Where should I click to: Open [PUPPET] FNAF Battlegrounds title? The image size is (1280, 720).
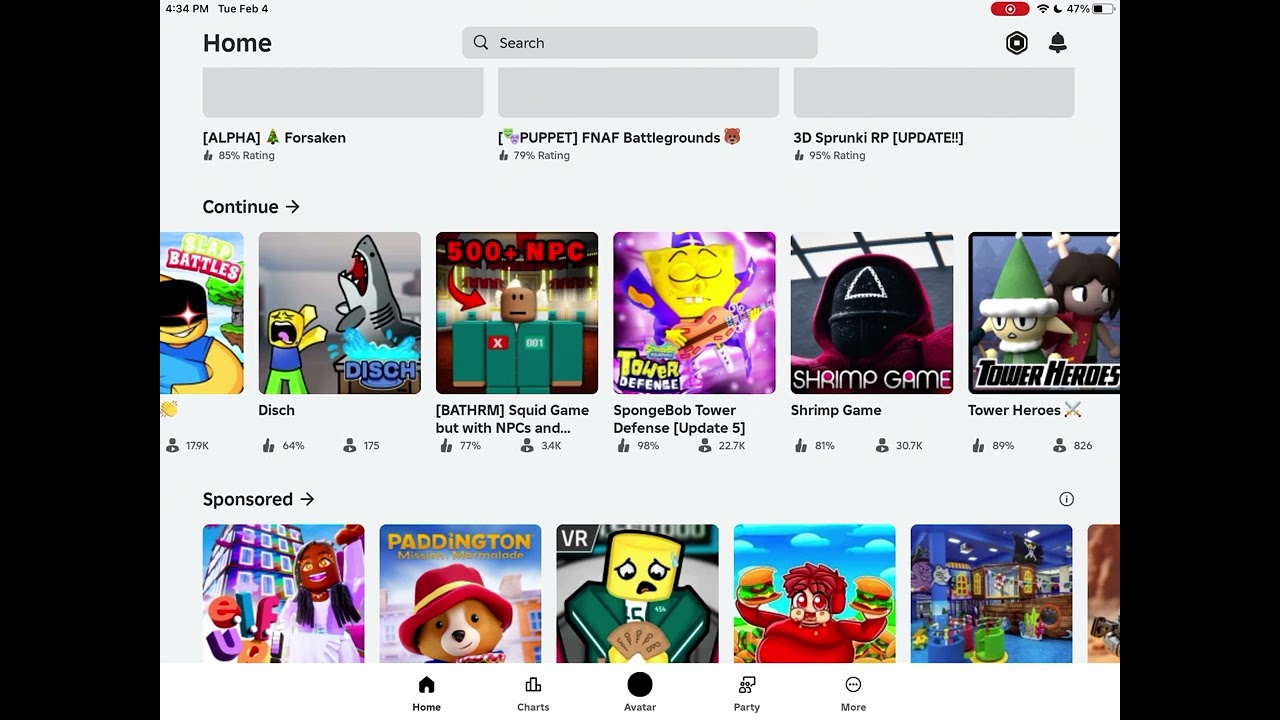(x=619, y=138)
